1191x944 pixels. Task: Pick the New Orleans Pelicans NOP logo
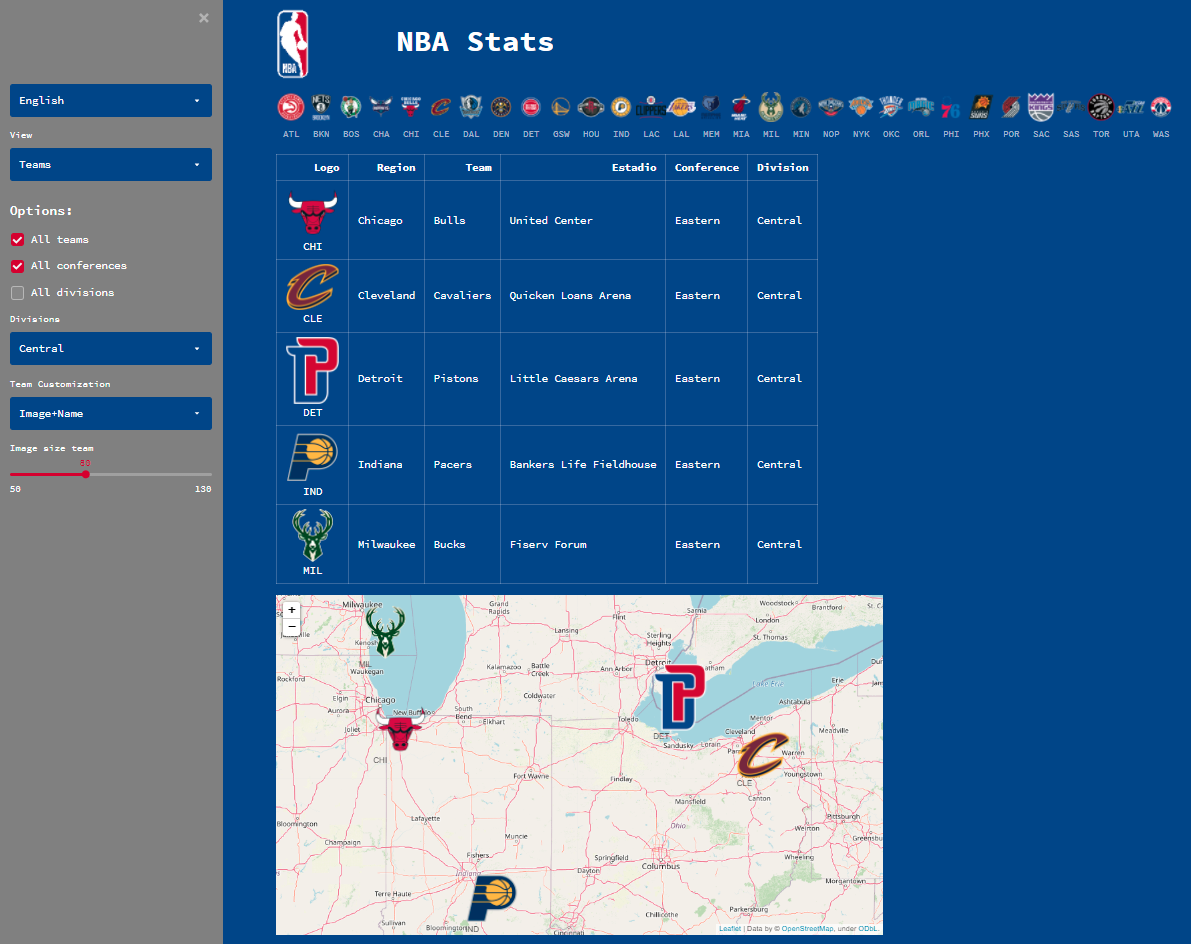pyautogui.click(x=831, y=108)
